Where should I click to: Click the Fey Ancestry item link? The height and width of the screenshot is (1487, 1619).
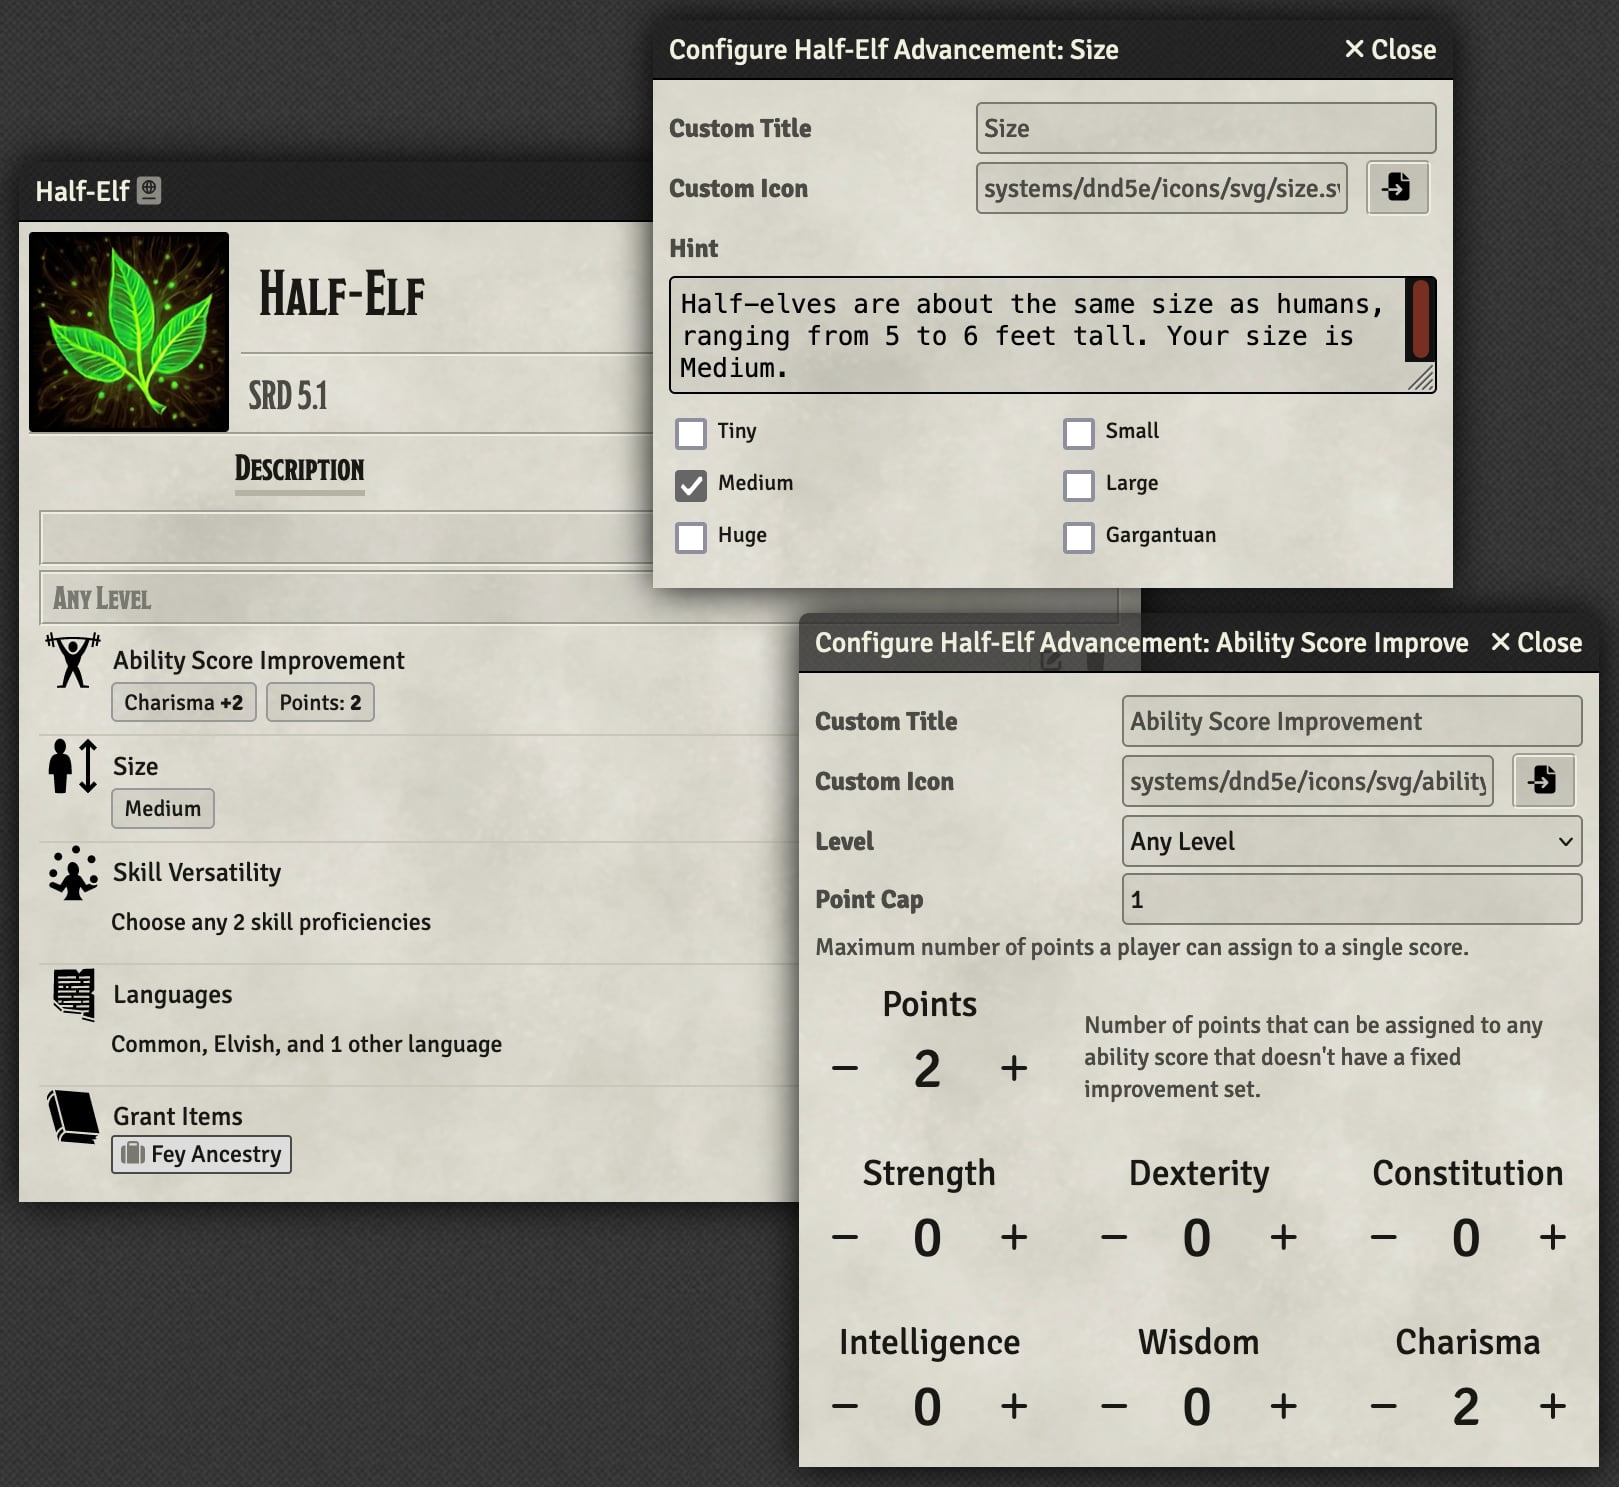[201, 1154]
